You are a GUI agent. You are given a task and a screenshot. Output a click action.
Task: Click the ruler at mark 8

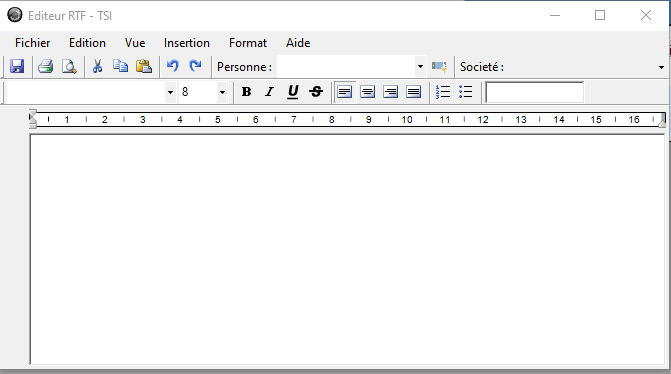[331, 120]
